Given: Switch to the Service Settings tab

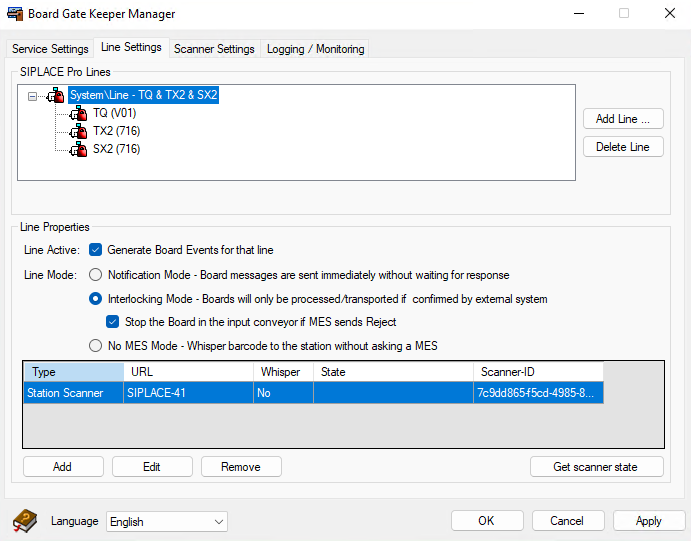Looking at the screenshot, I should coord(50,48).
